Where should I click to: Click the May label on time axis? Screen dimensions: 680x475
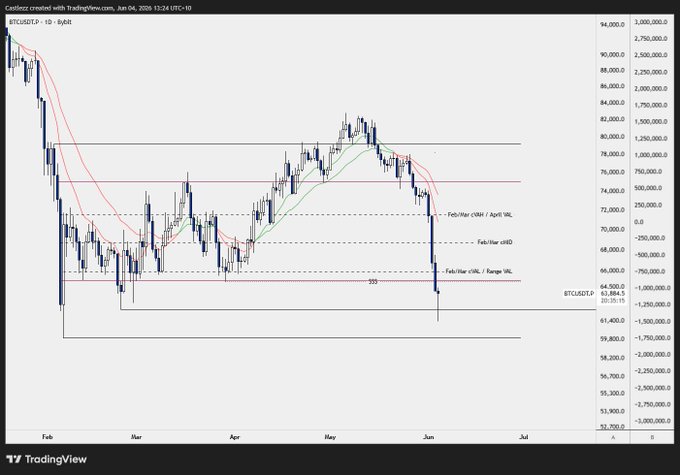point(330,437)
